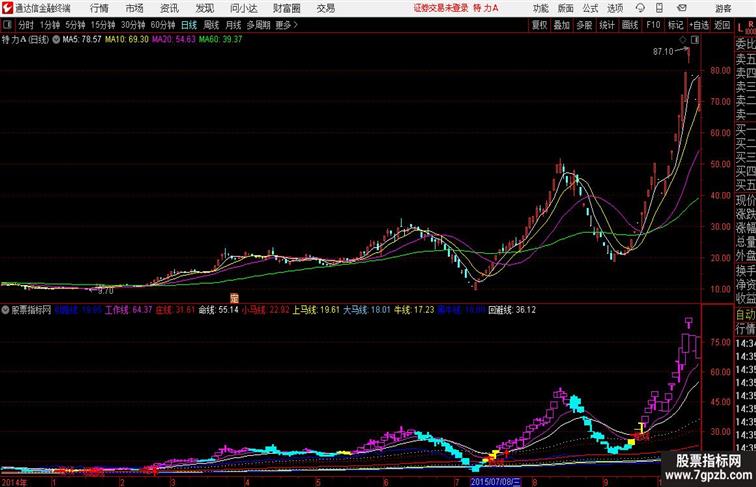Click the MA20: 54.63 value label
Image resolution: width=756 pixels, height=487 pixels.
pos(174,40)
